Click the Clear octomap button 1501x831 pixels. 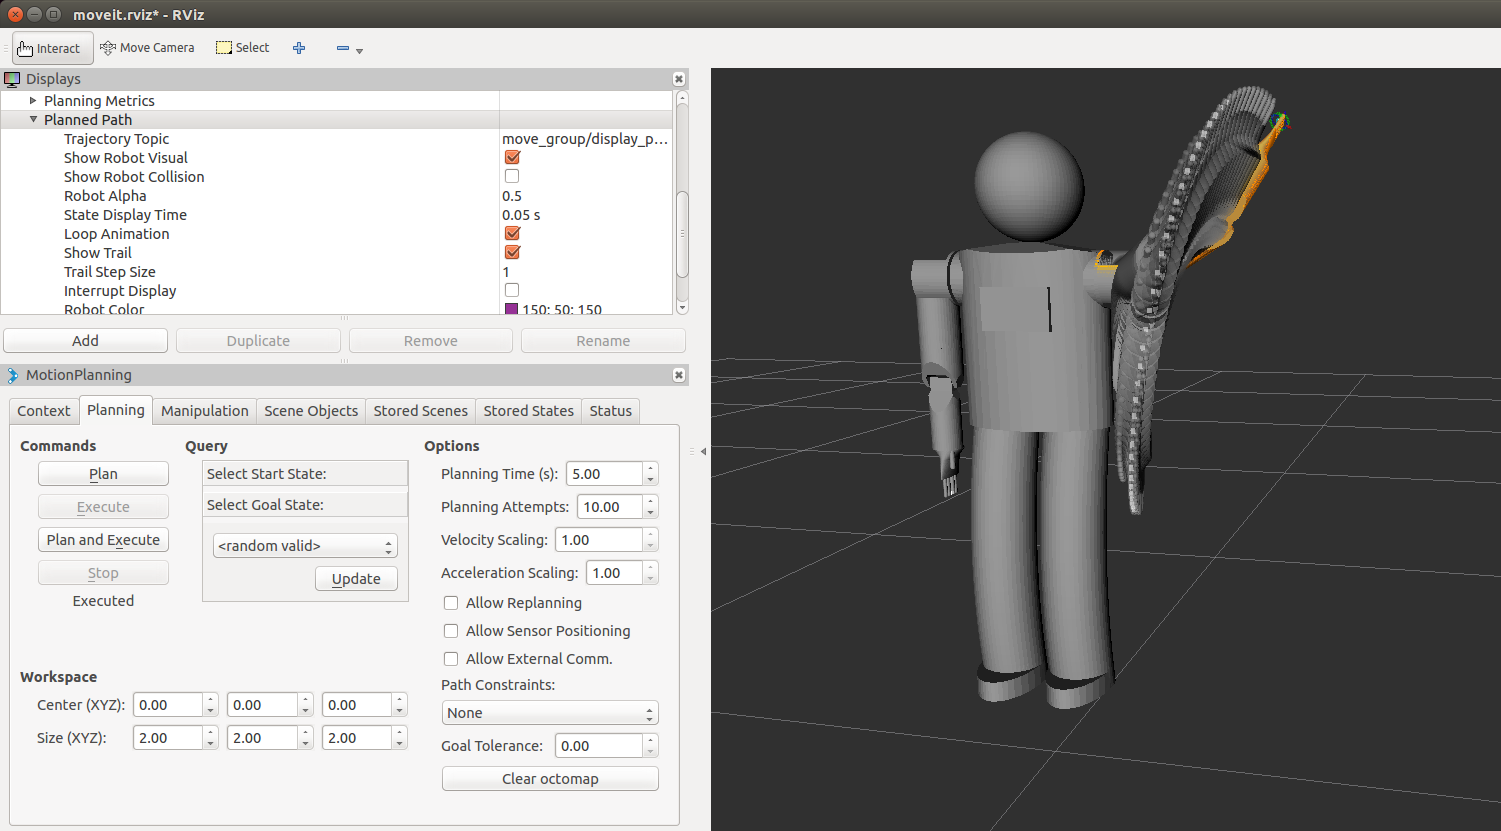pos(550,779)
